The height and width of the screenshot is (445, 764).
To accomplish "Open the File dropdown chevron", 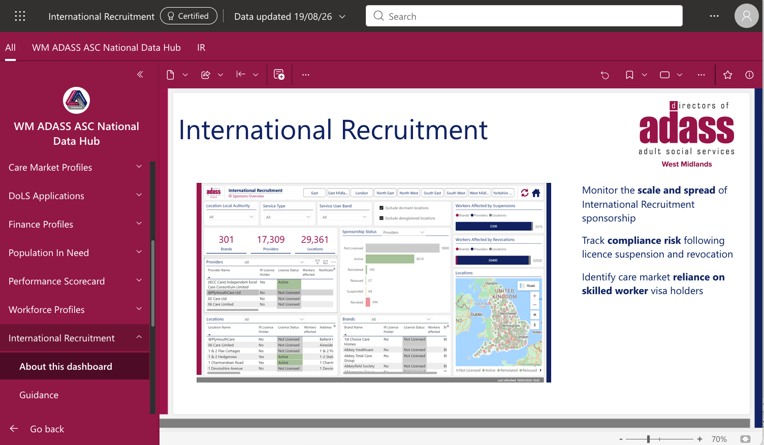I will 185,75.
